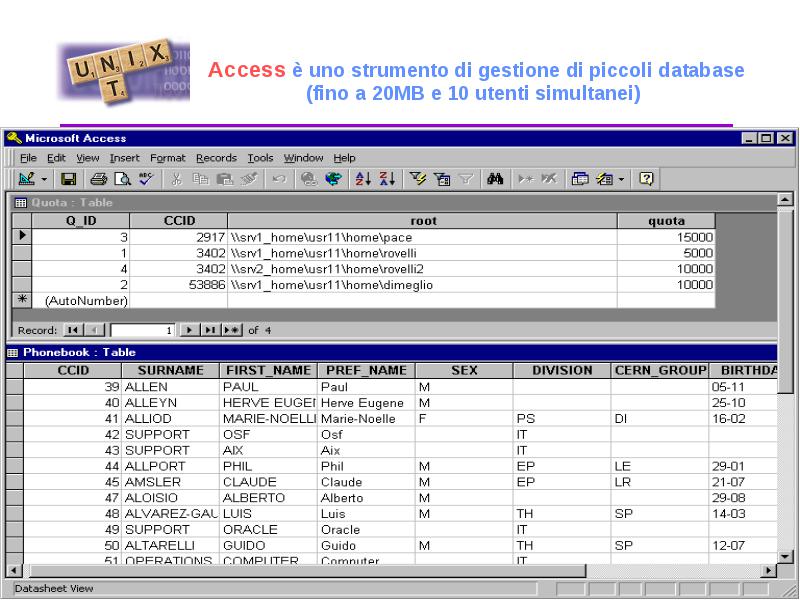Screen dimensions: 800x600
Task: Click the record number field in Quota navigator
Action: click(x=143, y=331)
